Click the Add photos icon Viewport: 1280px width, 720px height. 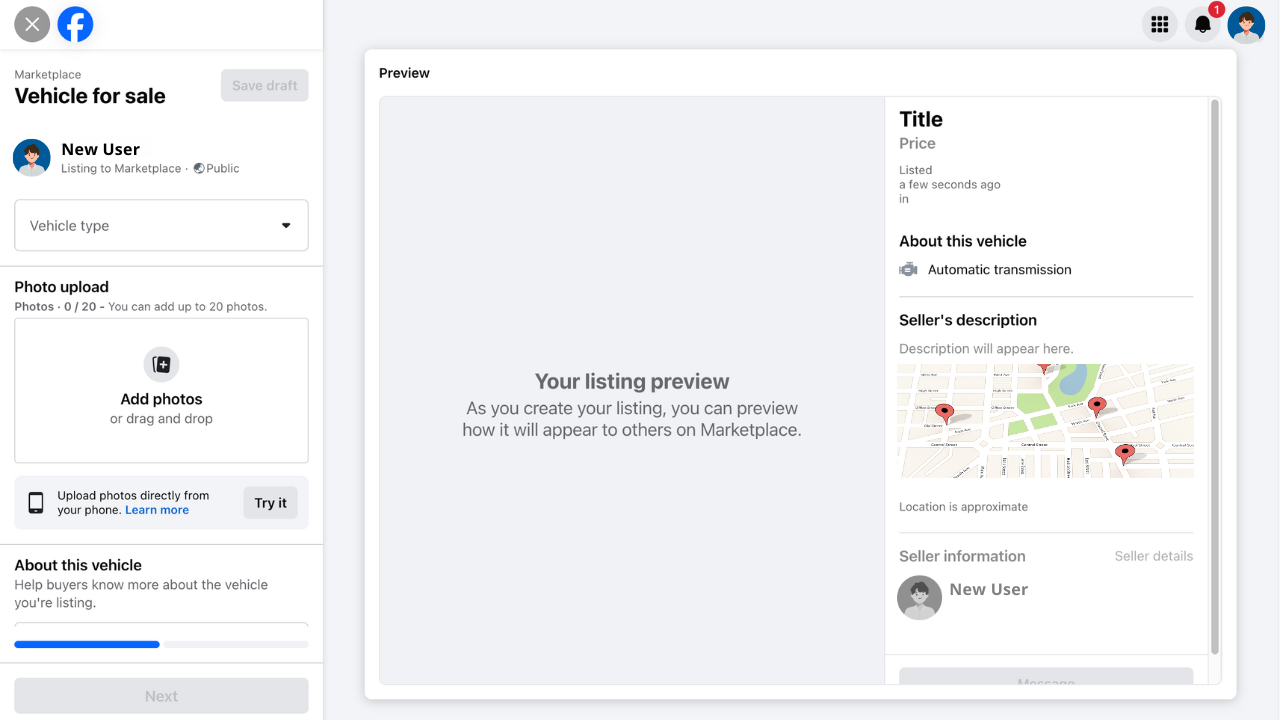(x=161, y=365)
